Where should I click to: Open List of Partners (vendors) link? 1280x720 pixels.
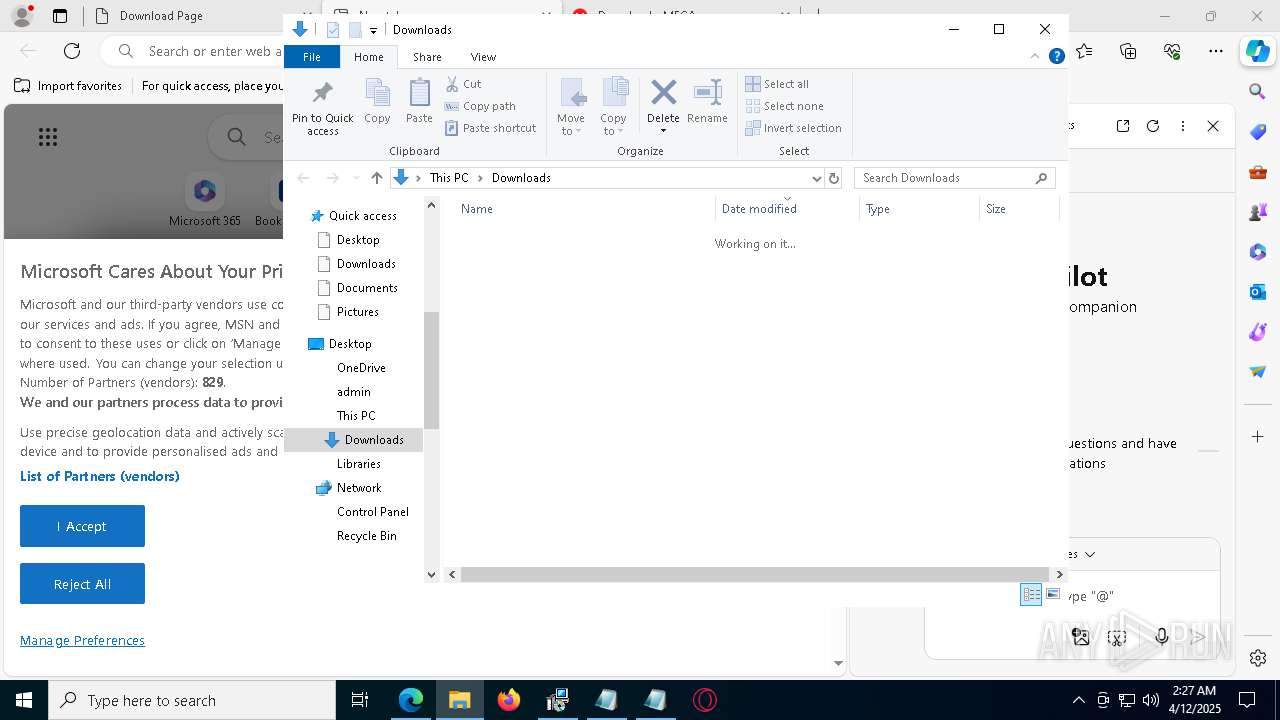tap(100, 476)
